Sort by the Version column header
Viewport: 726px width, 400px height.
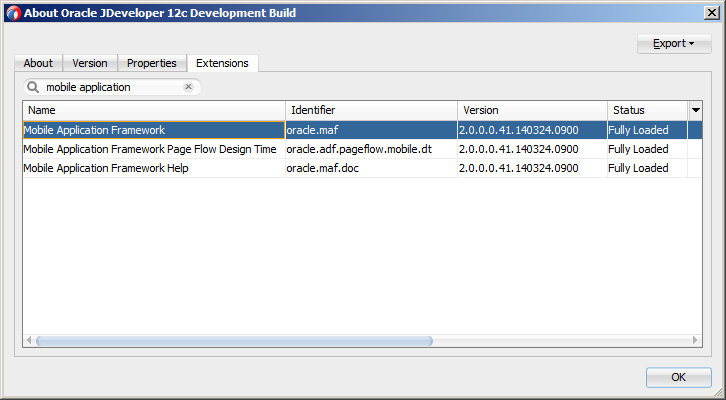coord(532,110)
